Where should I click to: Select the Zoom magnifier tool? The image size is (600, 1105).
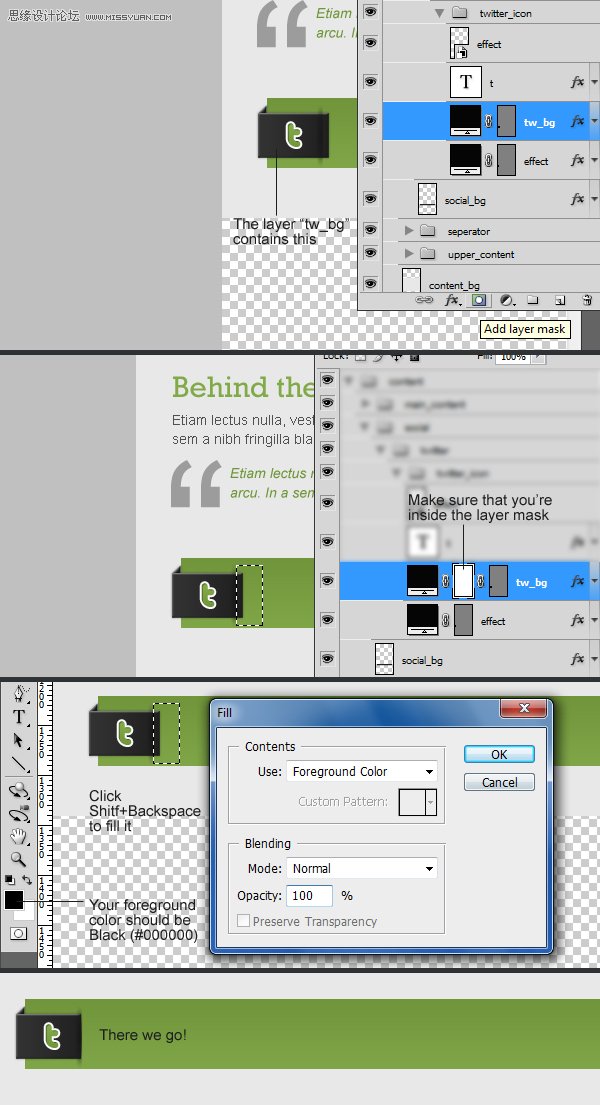point(19,859)
